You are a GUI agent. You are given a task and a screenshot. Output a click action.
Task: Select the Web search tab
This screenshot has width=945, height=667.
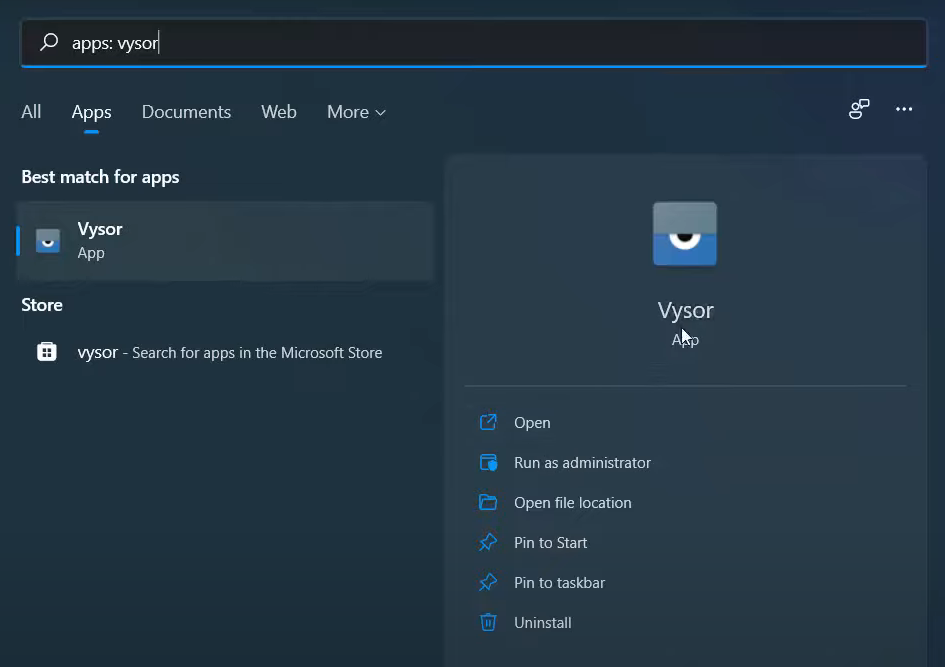[x=278, y=112]
